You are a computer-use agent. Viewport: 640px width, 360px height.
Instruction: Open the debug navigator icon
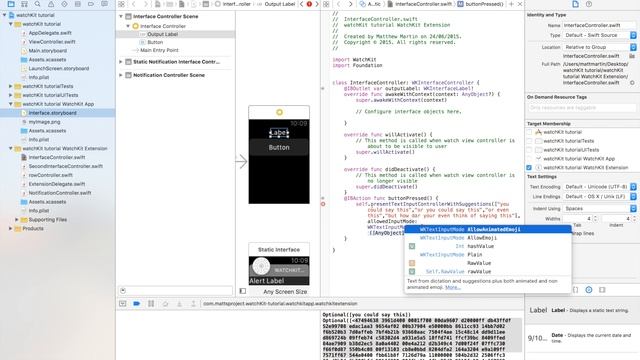pyautogui.click(x=78, y=4)
